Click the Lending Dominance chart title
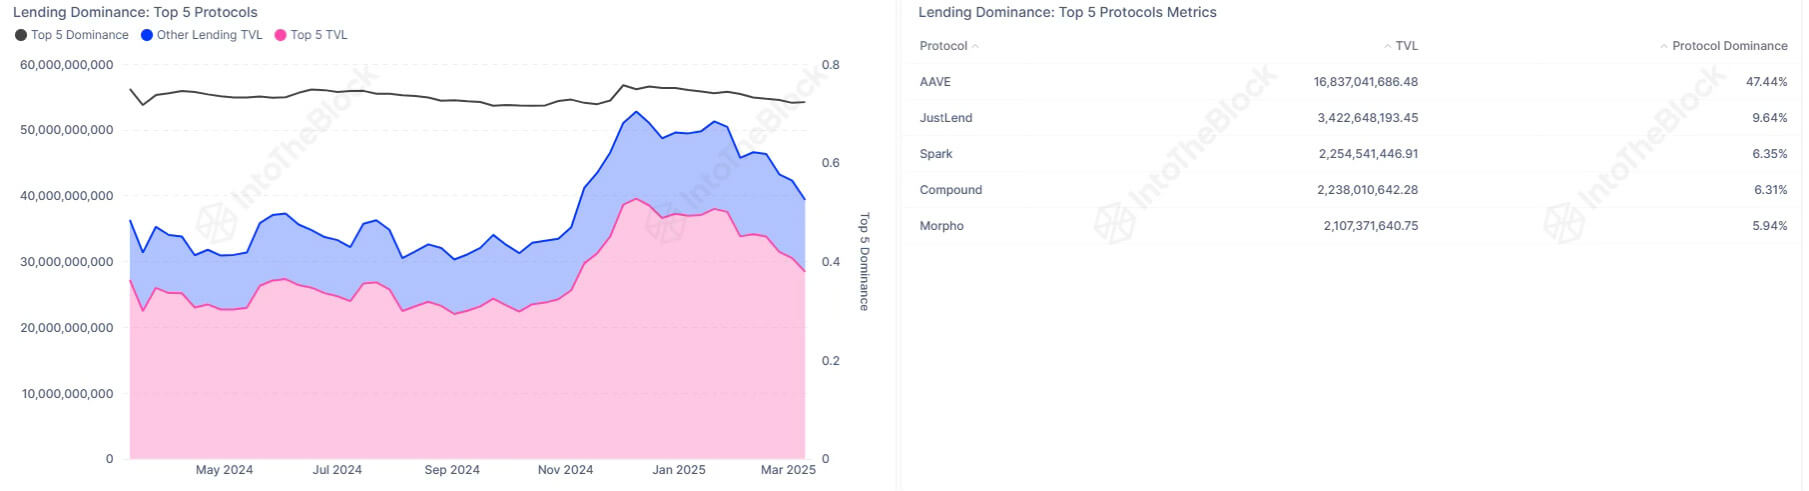Image resolution: width=1809 pixels, height=491 pixels. [x=135, y=13]
